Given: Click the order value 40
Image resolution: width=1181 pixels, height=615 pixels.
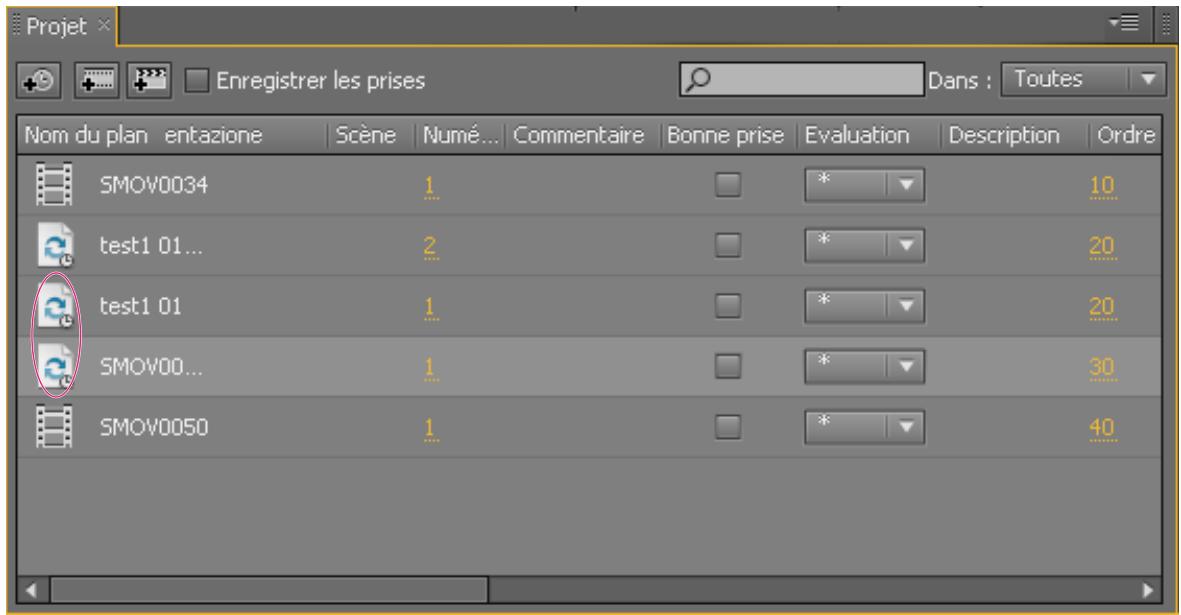Looking at the screenshot, I should click(x=1103, y=428).
